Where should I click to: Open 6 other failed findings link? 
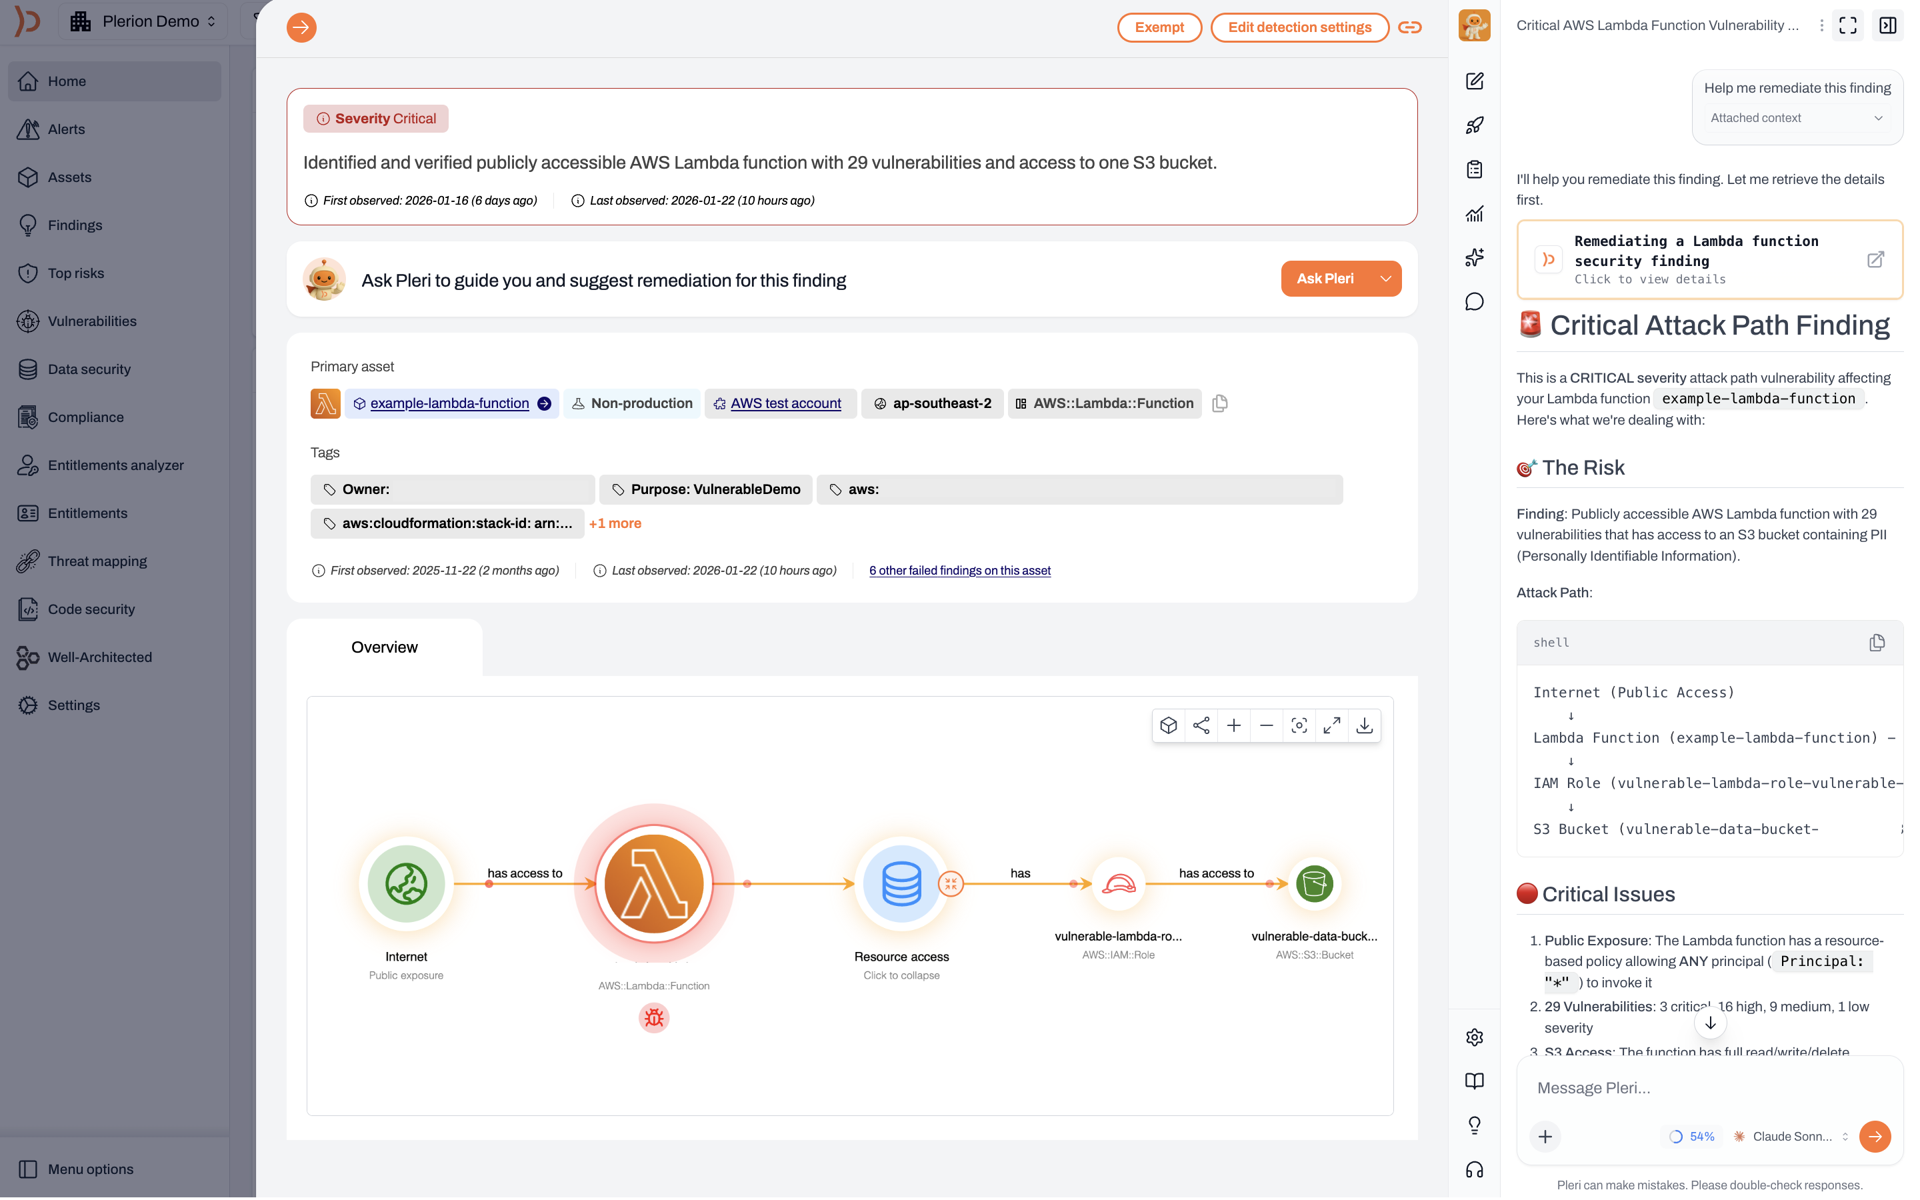coord(959,571)
